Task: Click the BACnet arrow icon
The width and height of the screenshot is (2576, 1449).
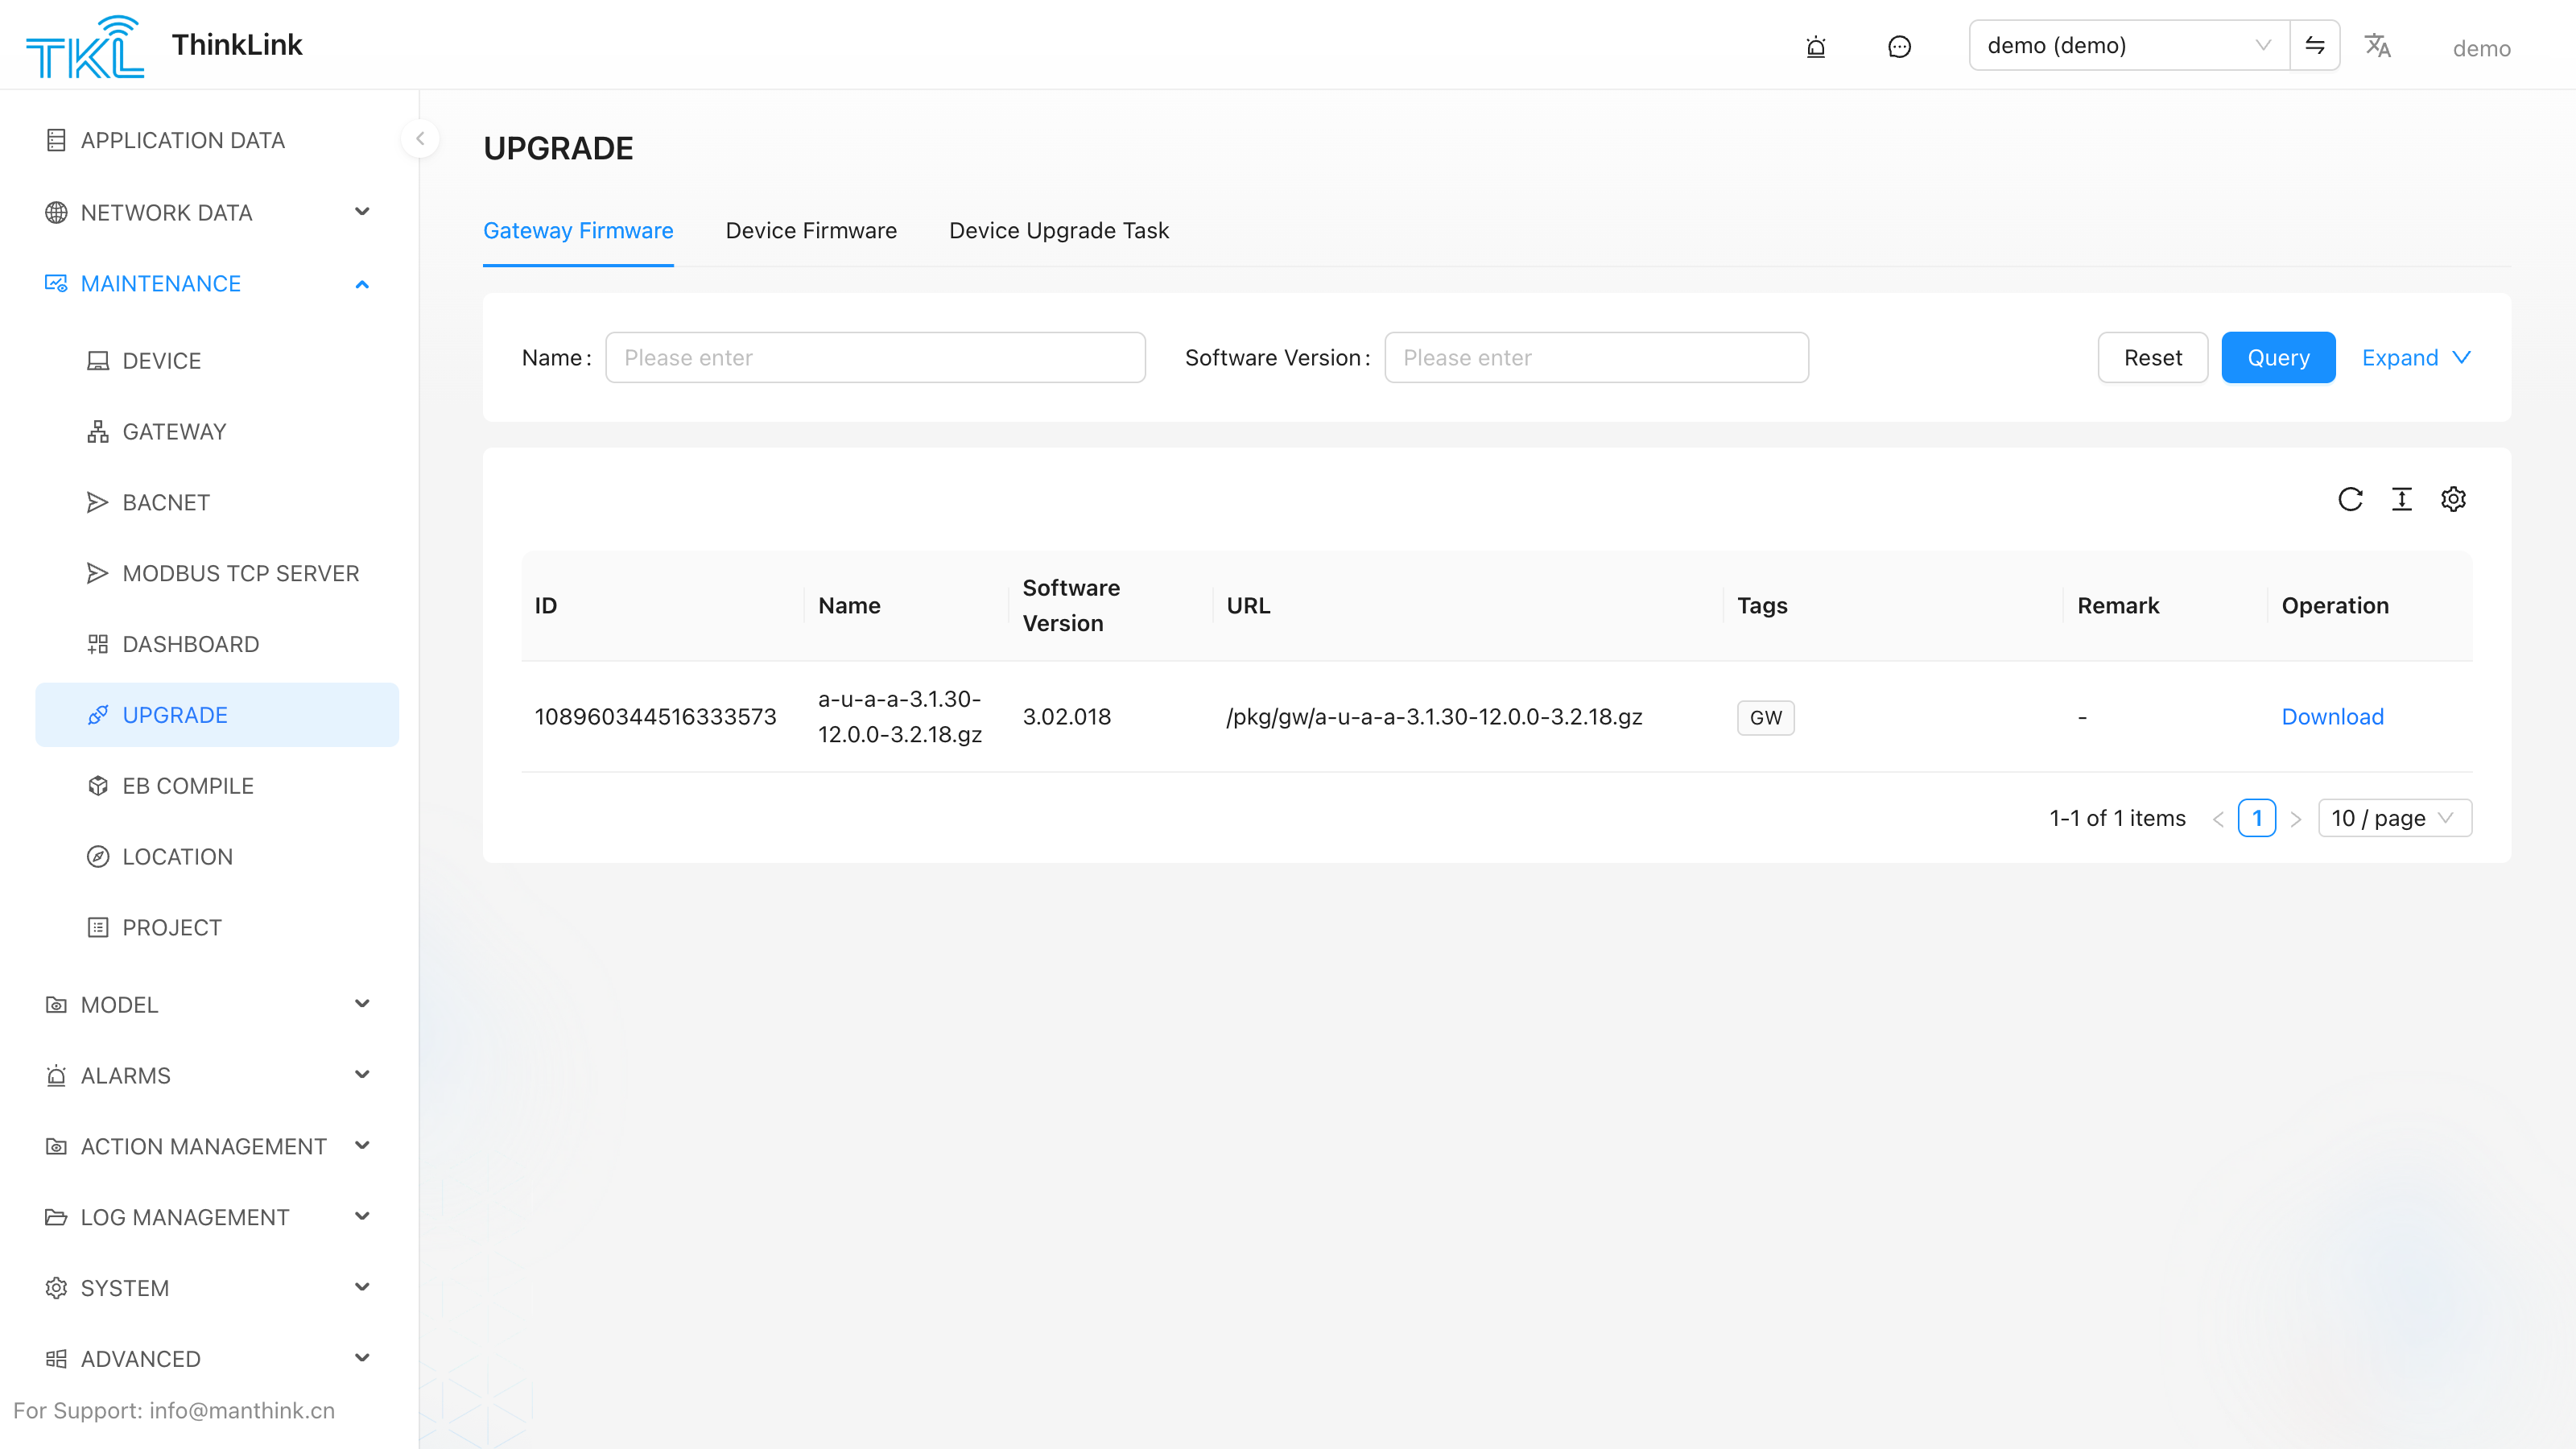Action: [x=97, y=503]
